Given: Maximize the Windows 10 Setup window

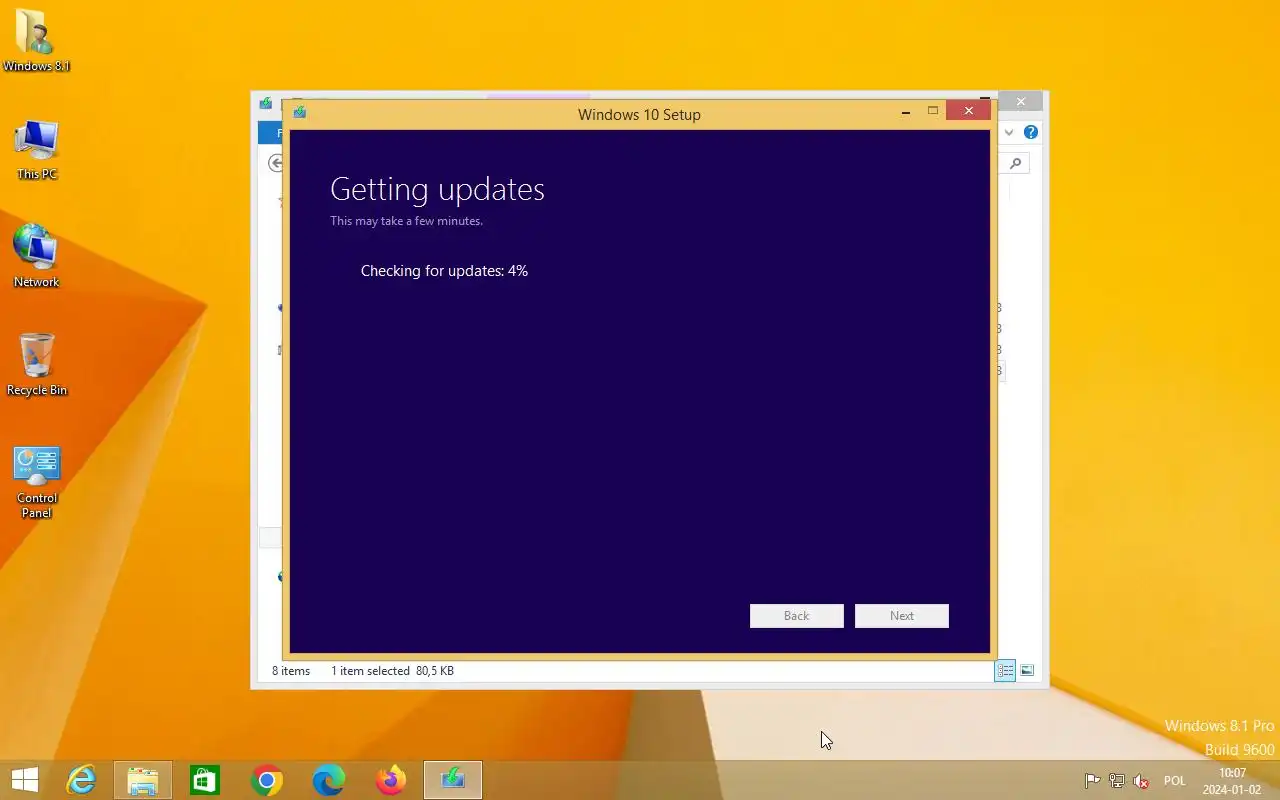Looking at the screenshot, I should coord(933,111).
